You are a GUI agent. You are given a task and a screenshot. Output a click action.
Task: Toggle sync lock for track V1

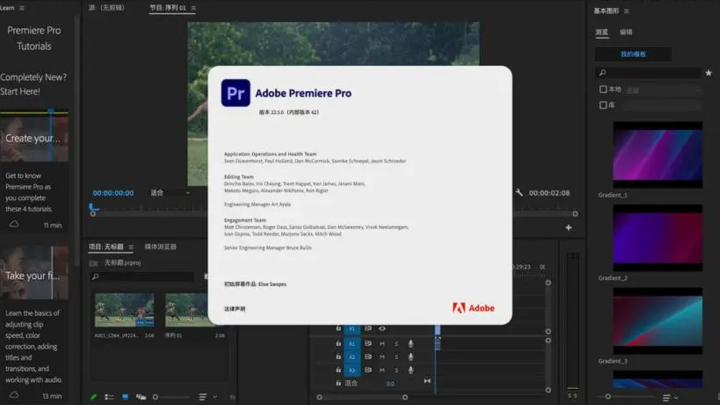click(x=368, y=328)
